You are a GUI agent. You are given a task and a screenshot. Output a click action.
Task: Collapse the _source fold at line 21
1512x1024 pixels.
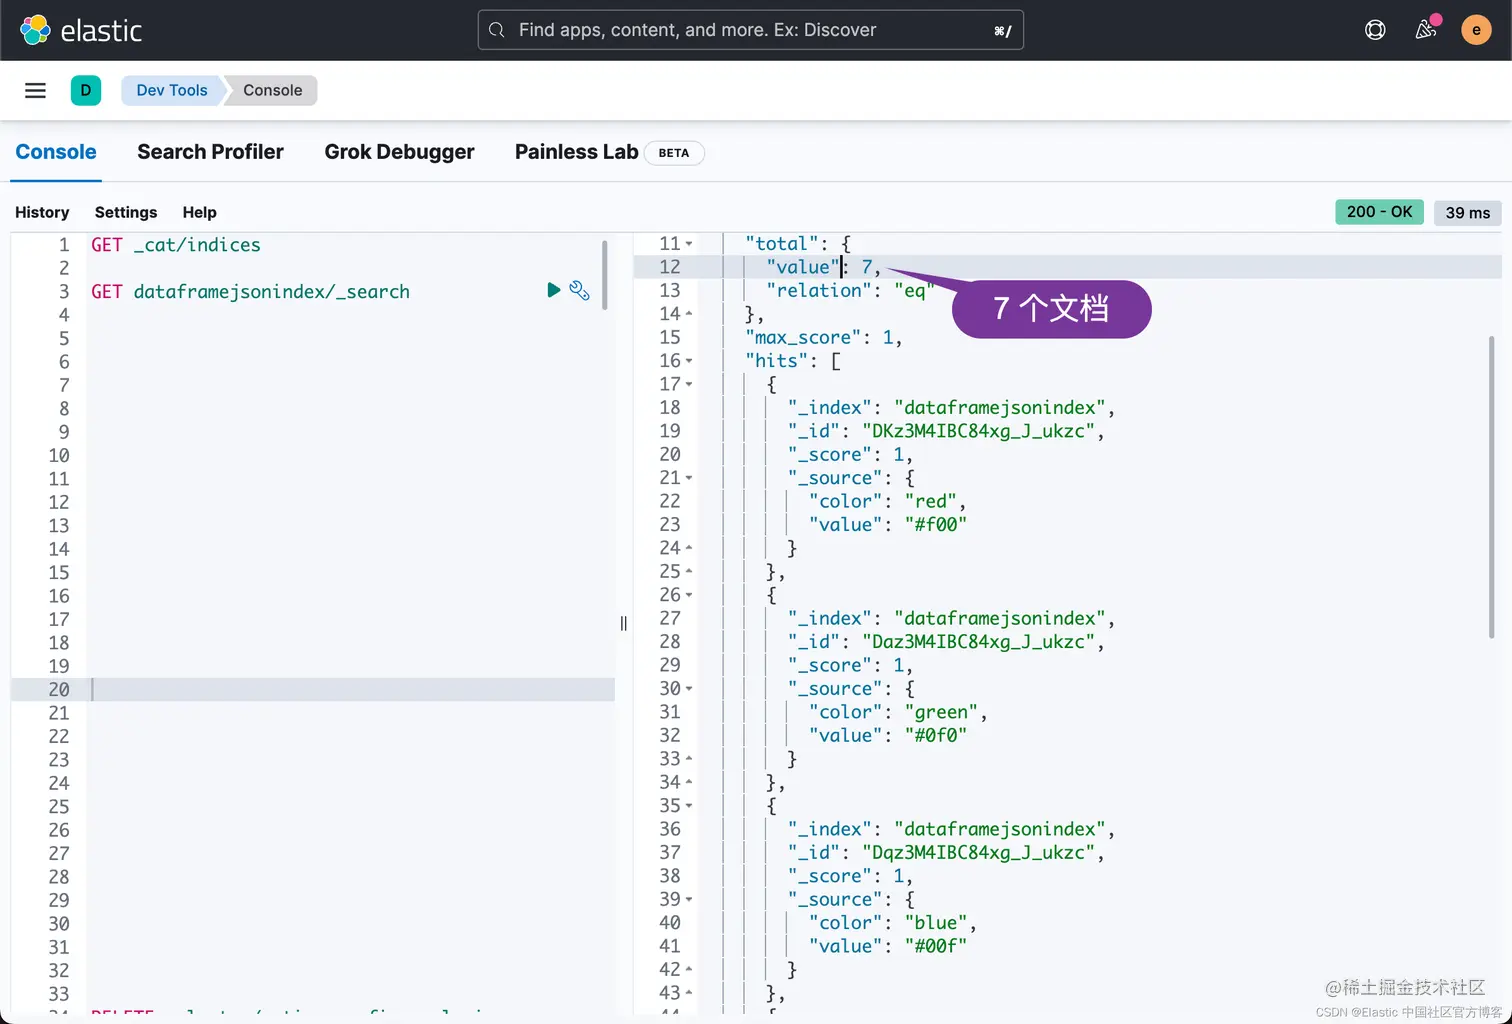pyautogui.click(x=689, y=478)
